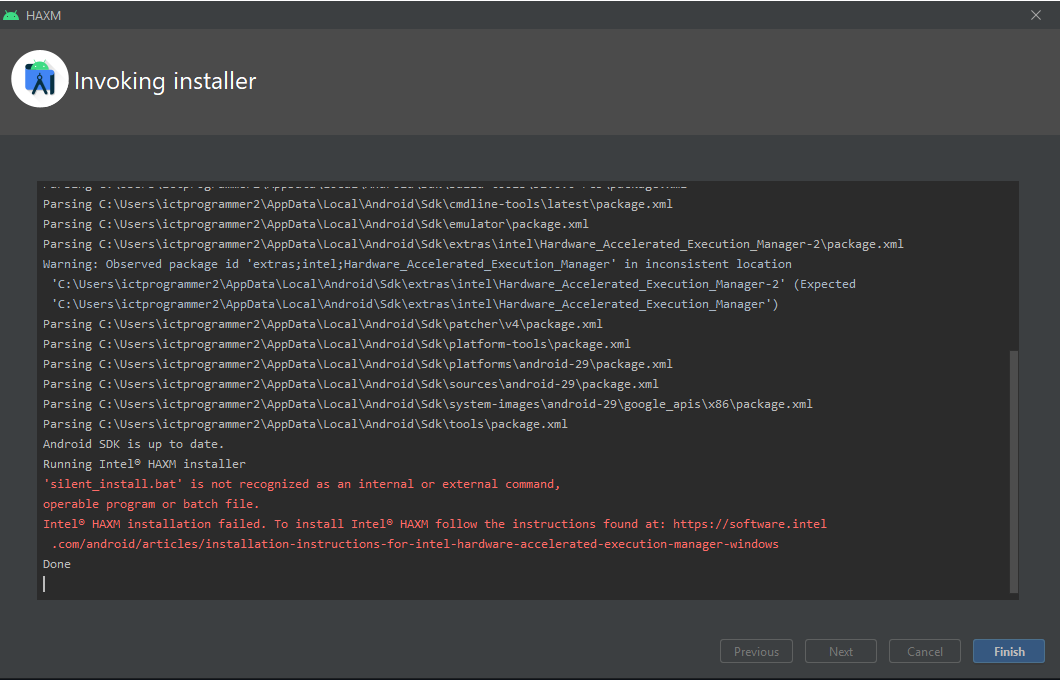Click the Previous button
1060x680 pixels.
coord(756,652)
